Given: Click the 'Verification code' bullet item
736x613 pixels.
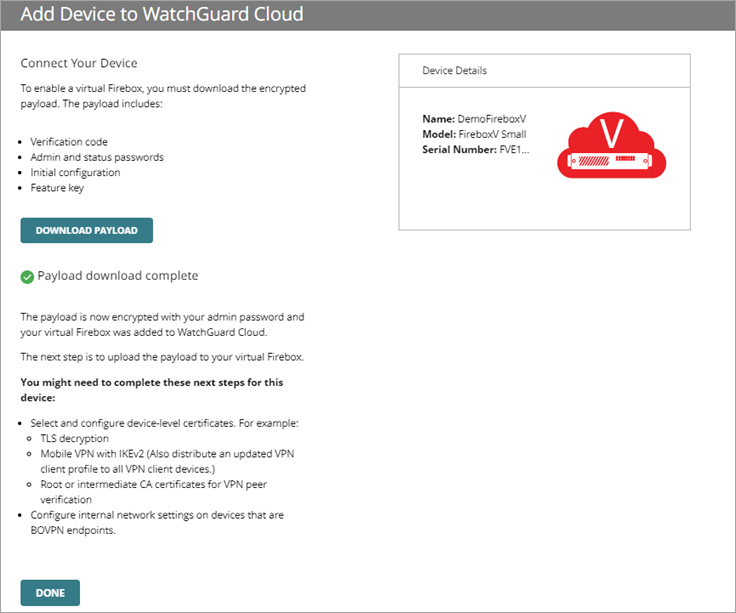Looking at the screenshot, I should [x=69, y=142].
